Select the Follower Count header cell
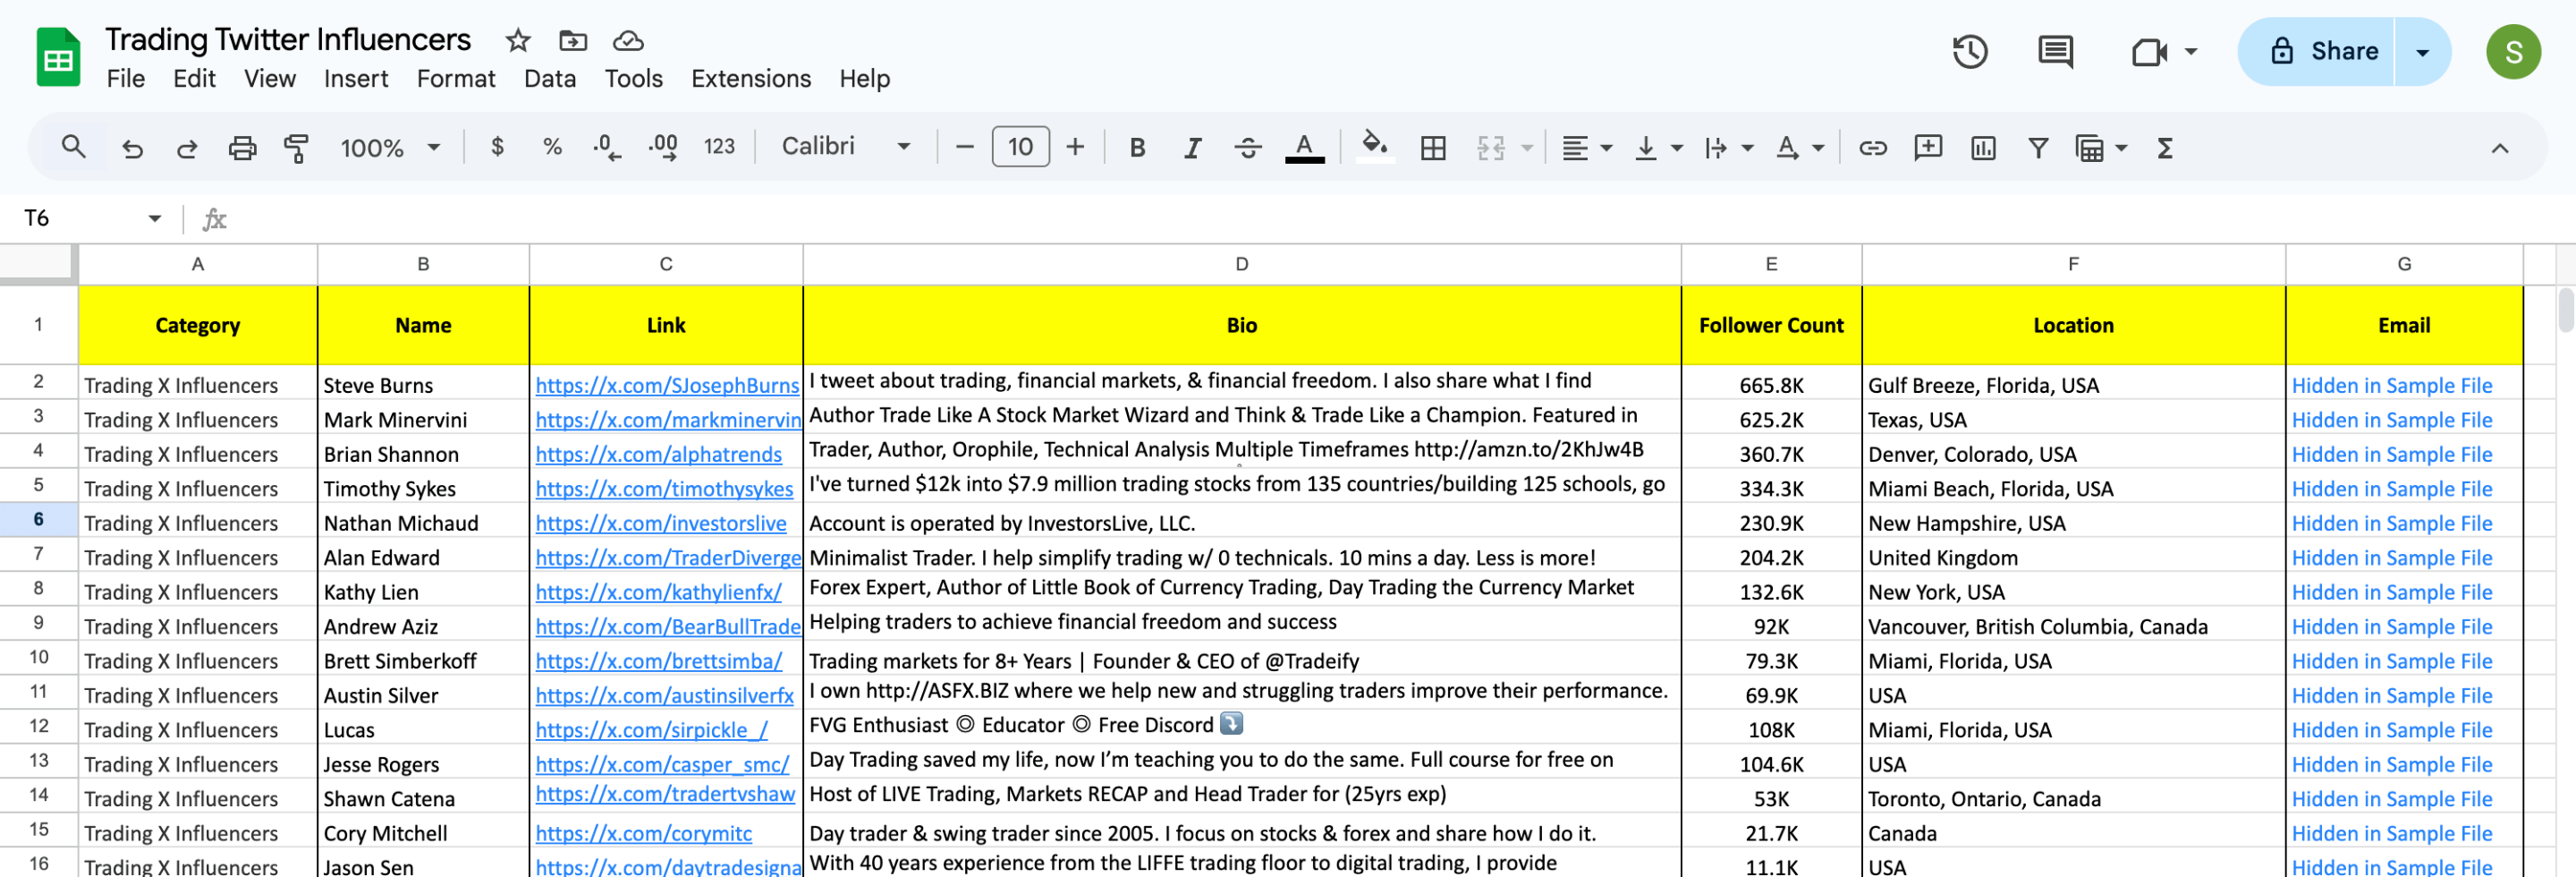 tap(1771, 325)
